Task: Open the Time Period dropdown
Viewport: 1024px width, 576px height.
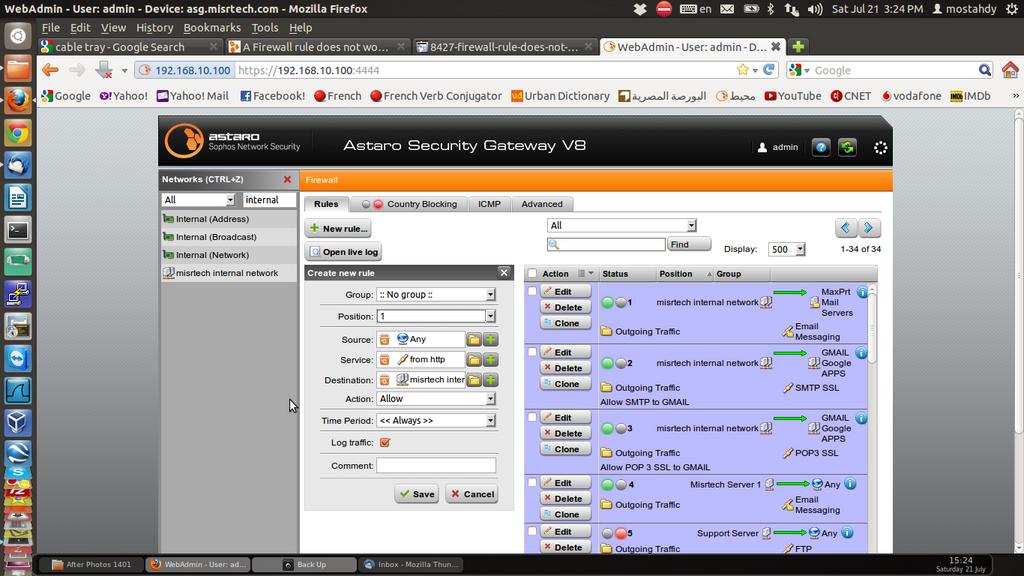Action: pyautogui.click(x=436, y=421)
